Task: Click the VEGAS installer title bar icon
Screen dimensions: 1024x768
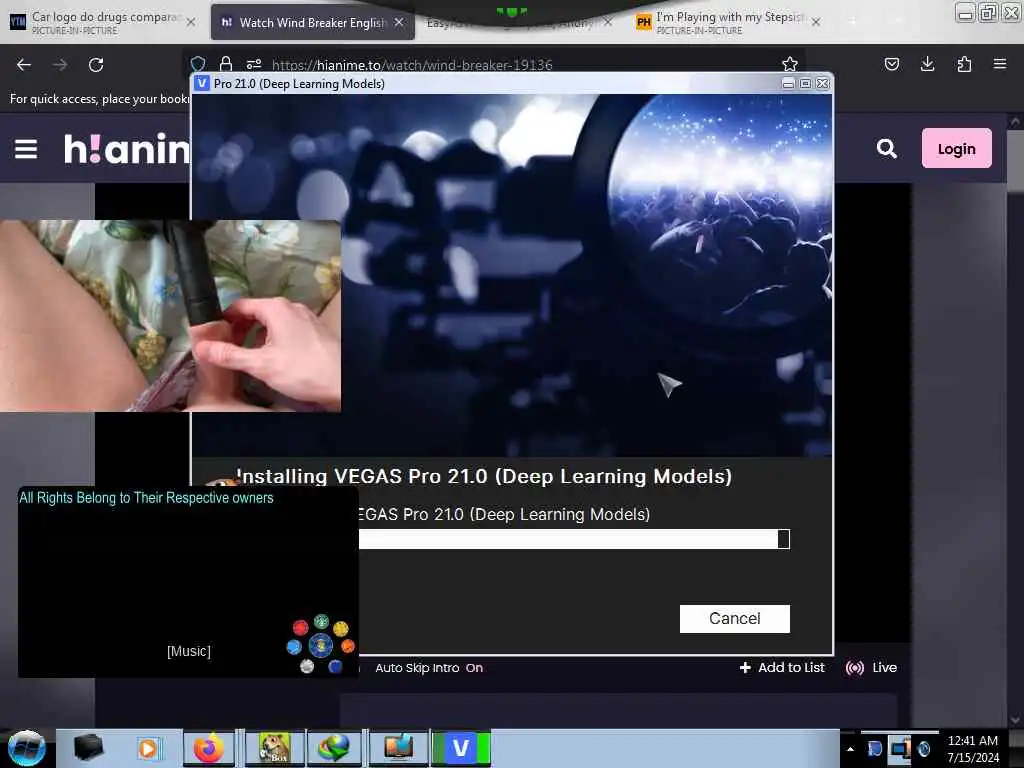Action: pos(202,84)
